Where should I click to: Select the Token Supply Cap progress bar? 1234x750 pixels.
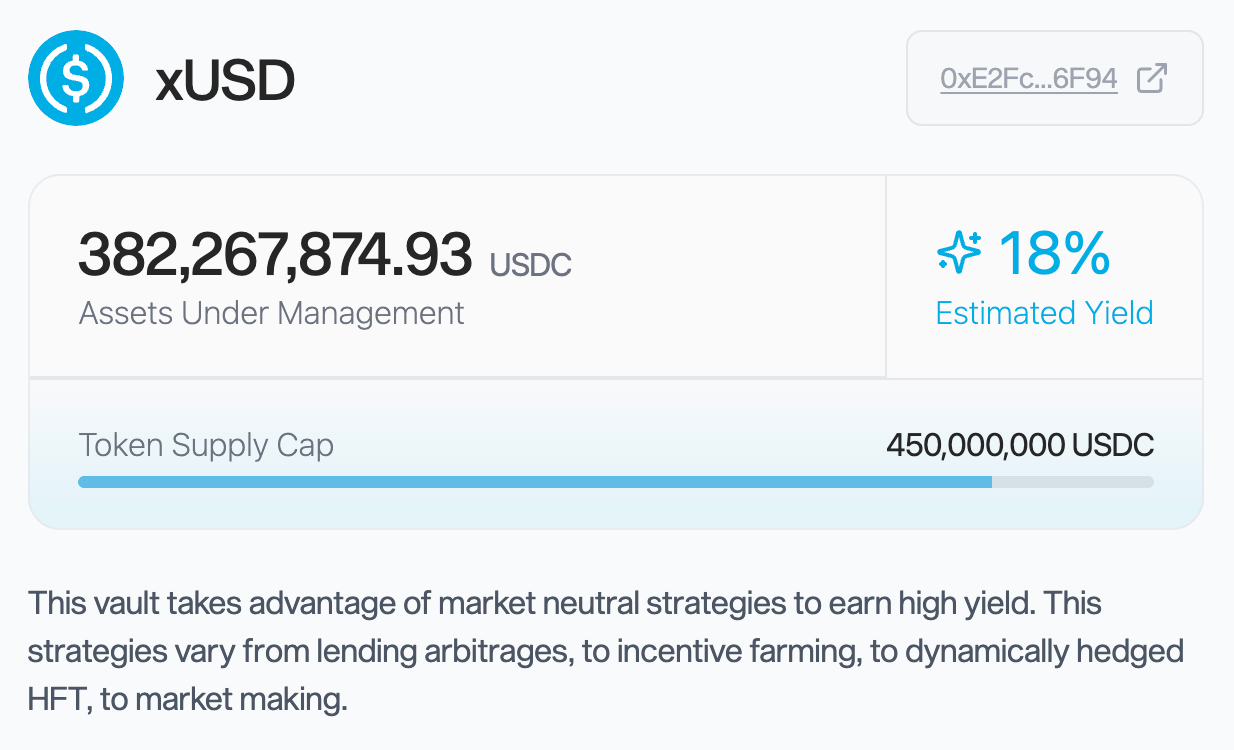pos(616,481)
